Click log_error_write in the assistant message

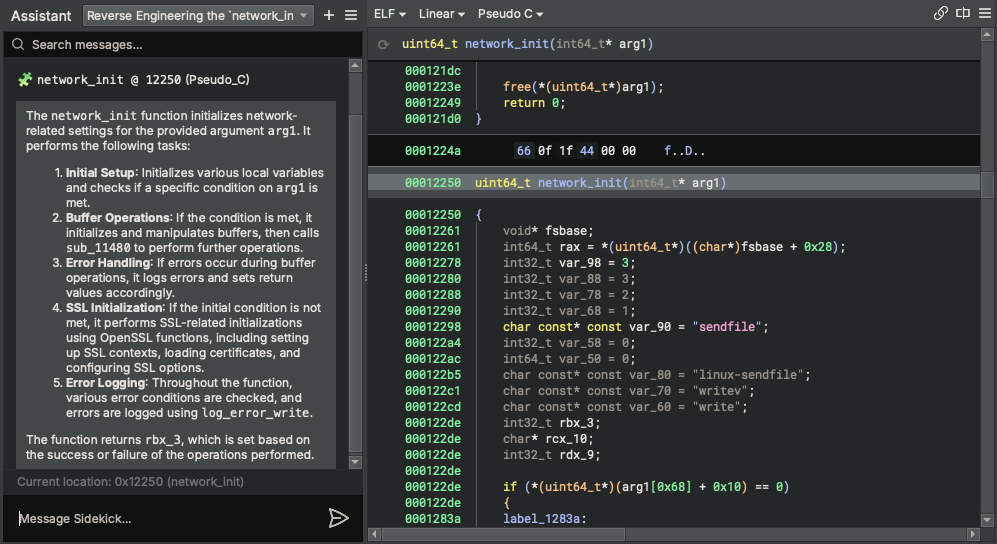[x=256, y=413]
